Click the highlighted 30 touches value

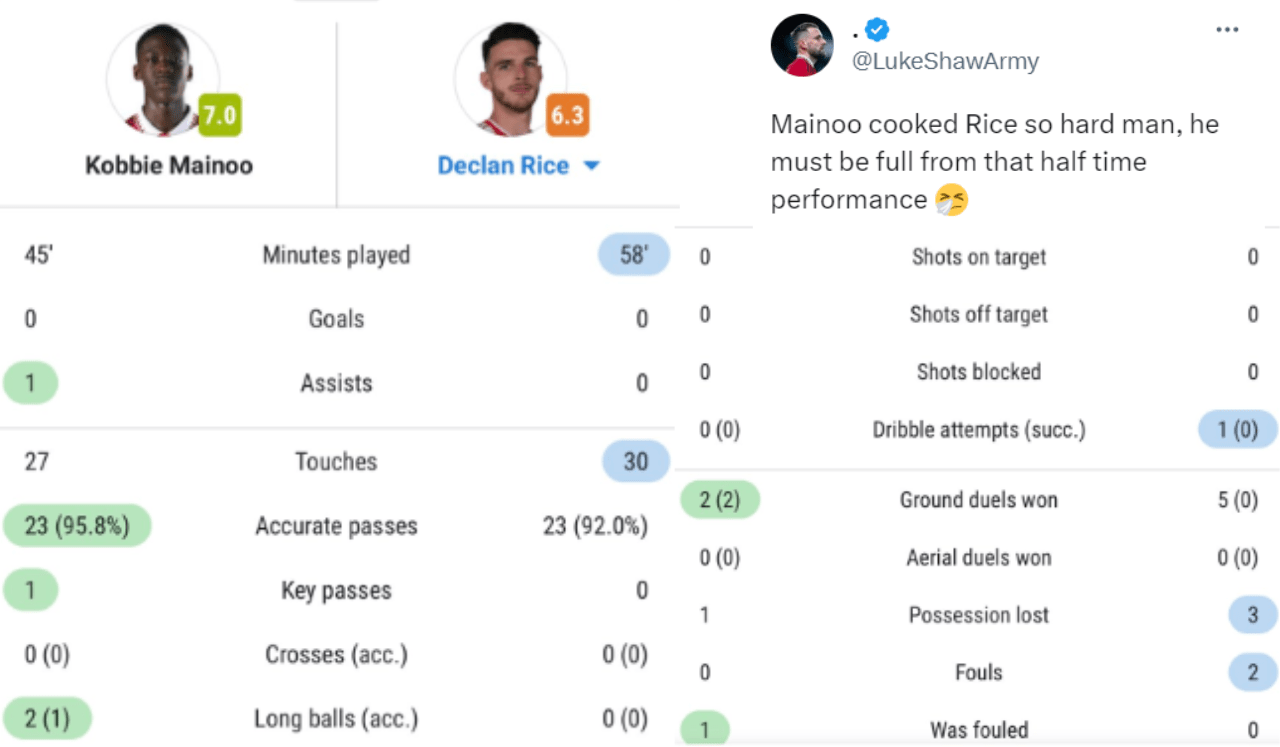(636, 462)
